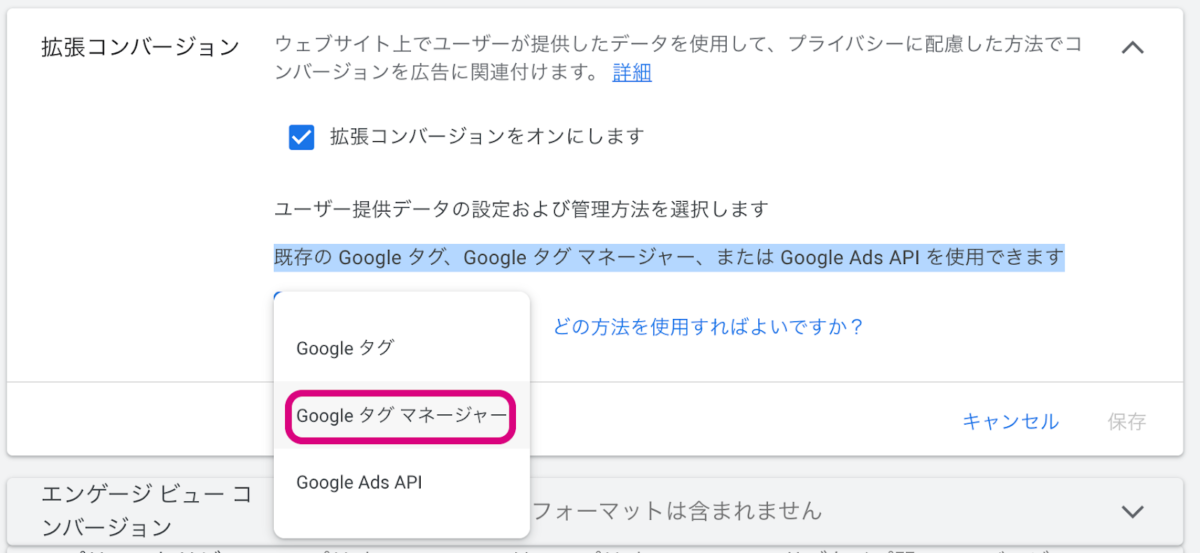This screenshot has width=1200, height=553.
Task: Open the どの方法を使用すればよいですか？ help link
Action: (x=708, y=327)
